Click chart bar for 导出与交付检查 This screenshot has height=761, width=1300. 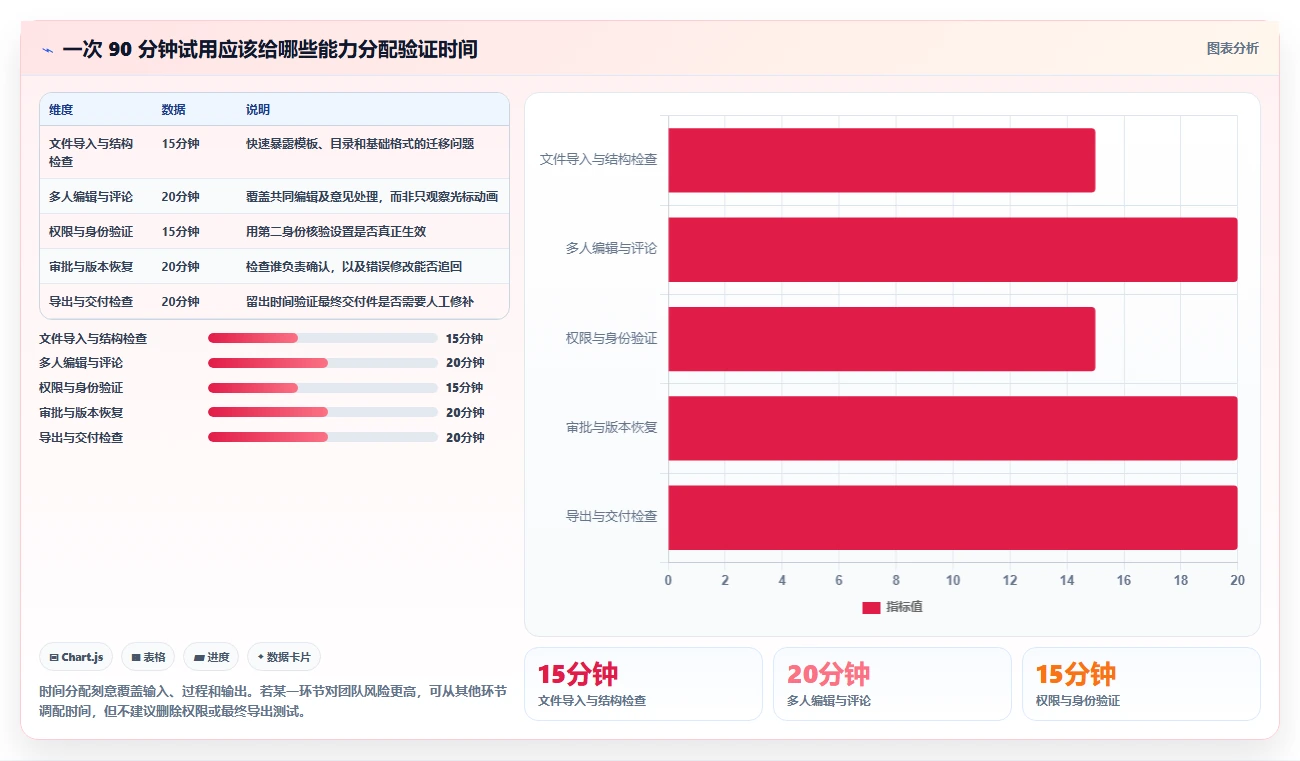coord(953,517)
